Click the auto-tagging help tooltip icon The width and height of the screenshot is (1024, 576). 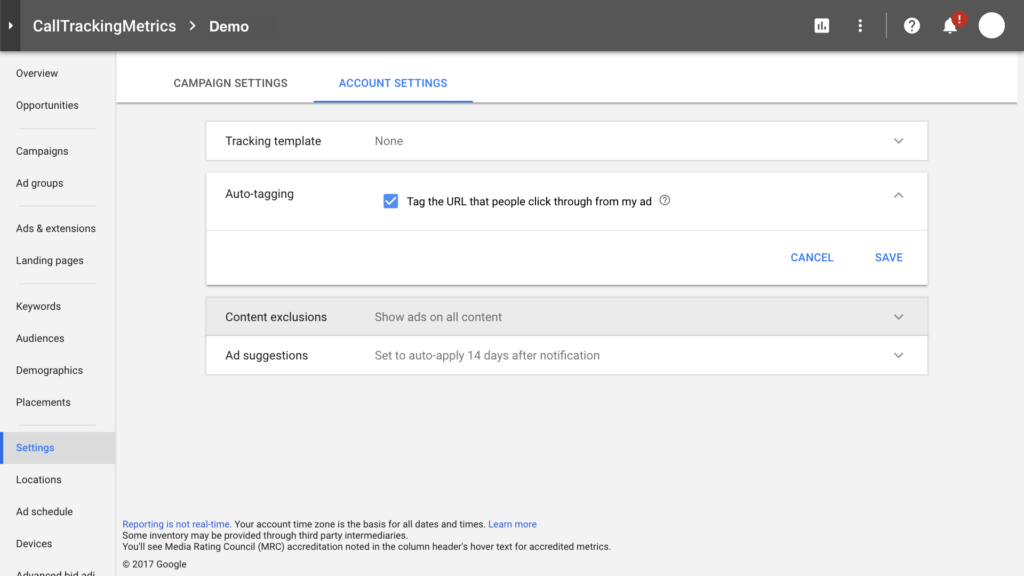(665, 200)
